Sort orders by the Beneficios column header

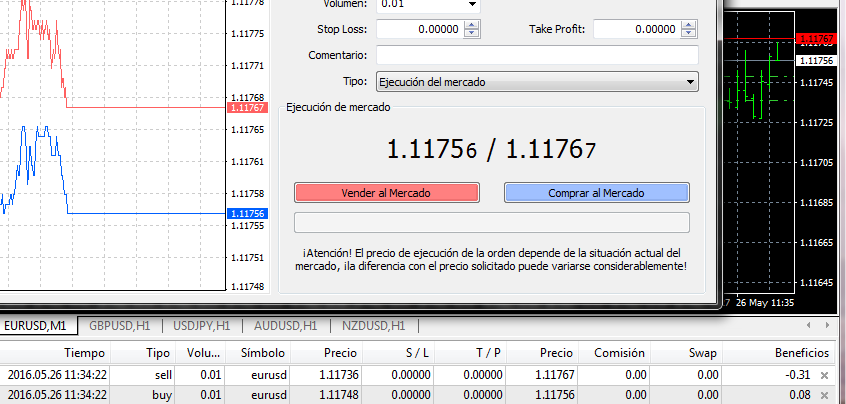[x=801, y=353]
